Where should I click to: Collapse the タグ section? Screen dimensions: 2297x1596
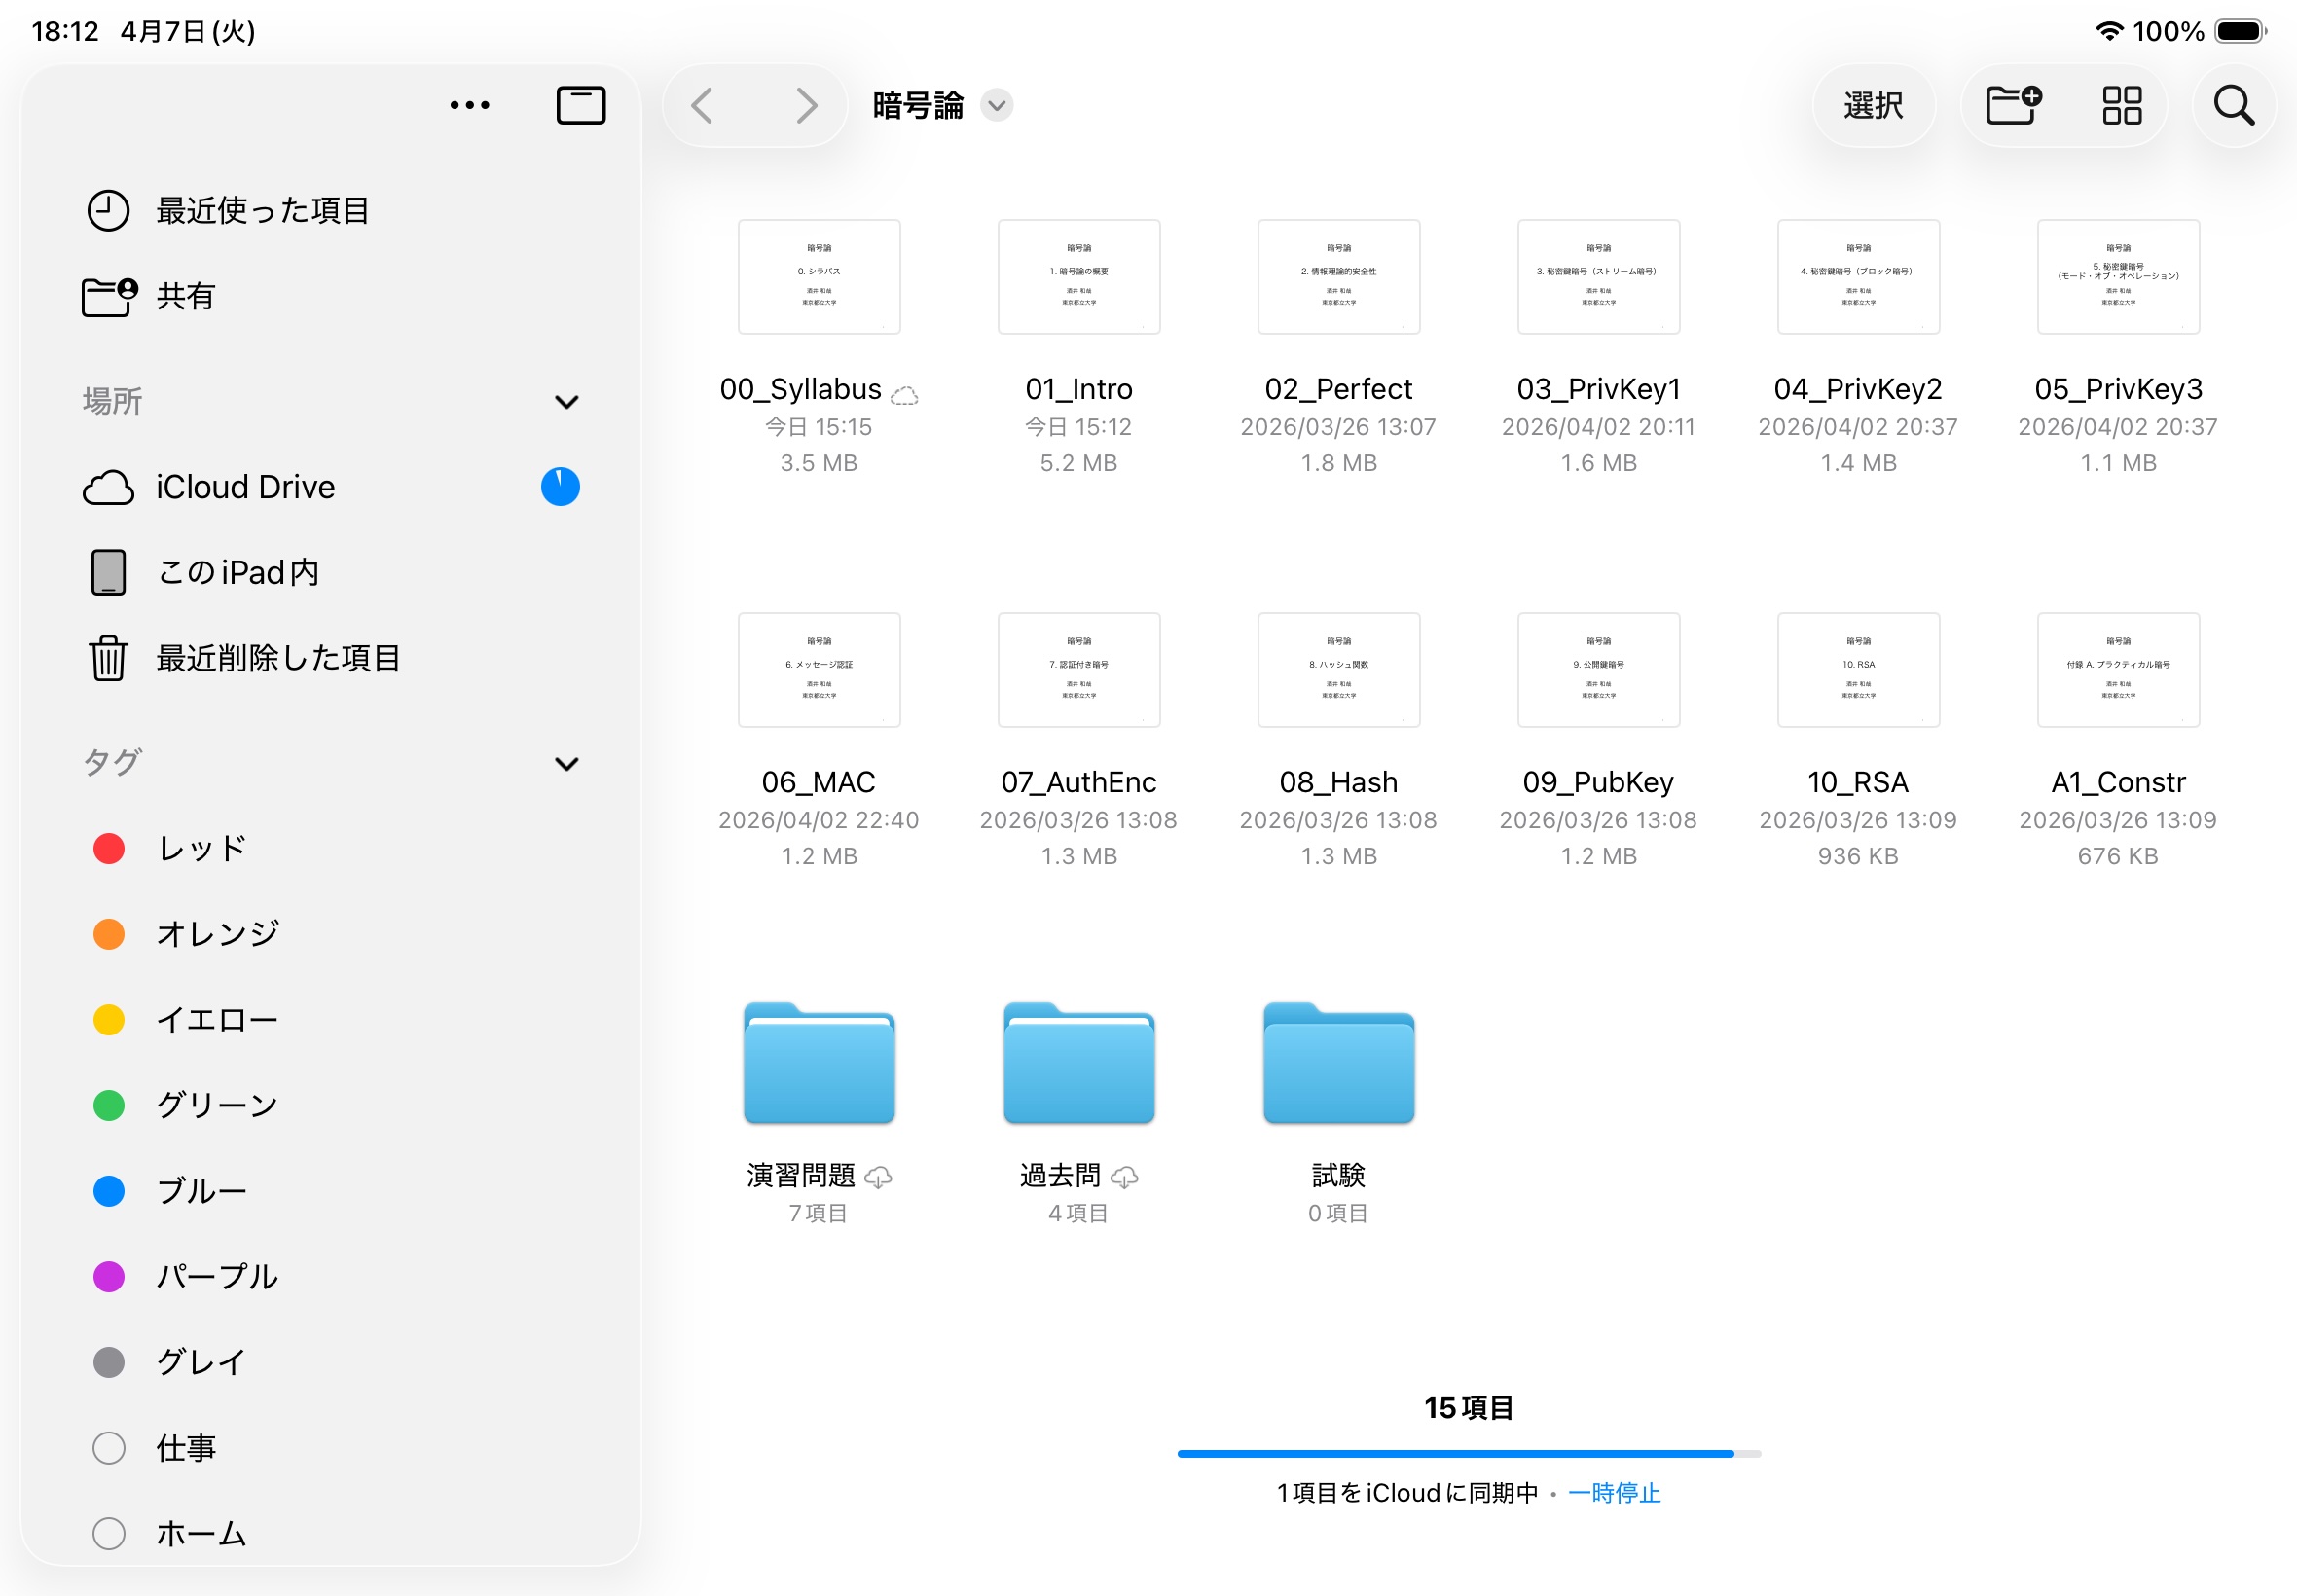(x=566, y=763)
